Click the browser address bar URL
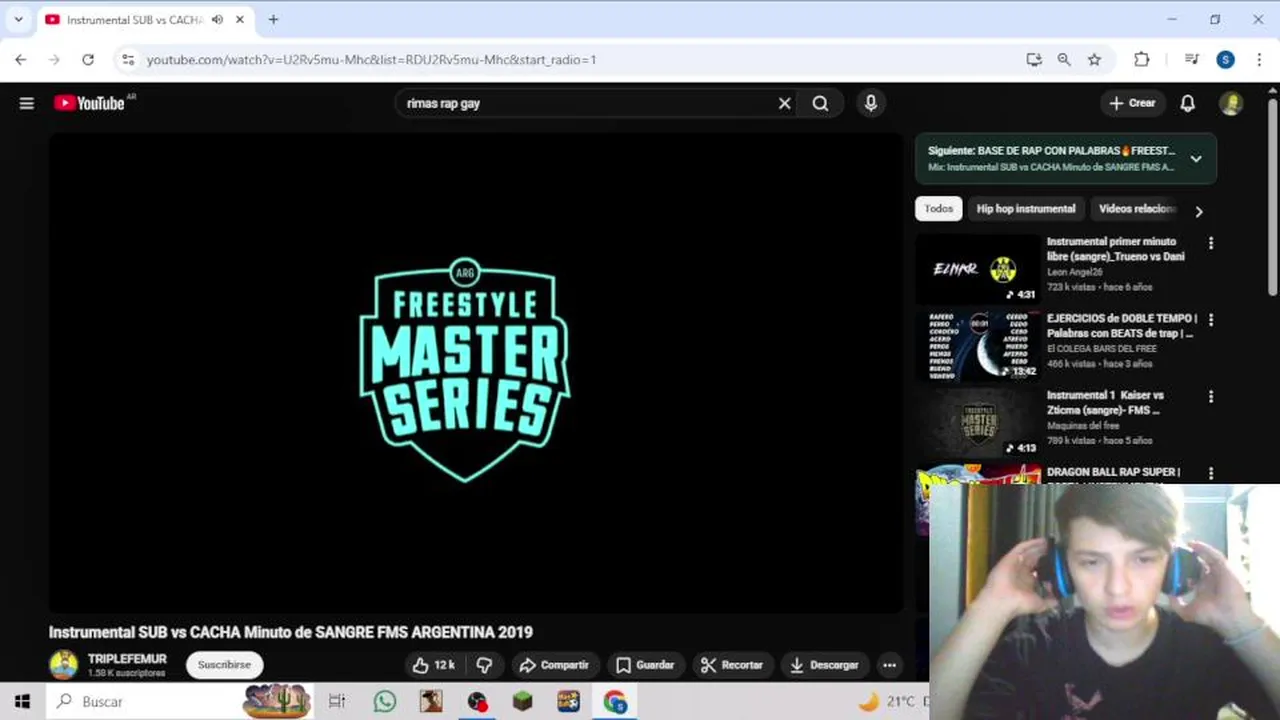This screenshot has height=720, width=1280. click(371, 60)
